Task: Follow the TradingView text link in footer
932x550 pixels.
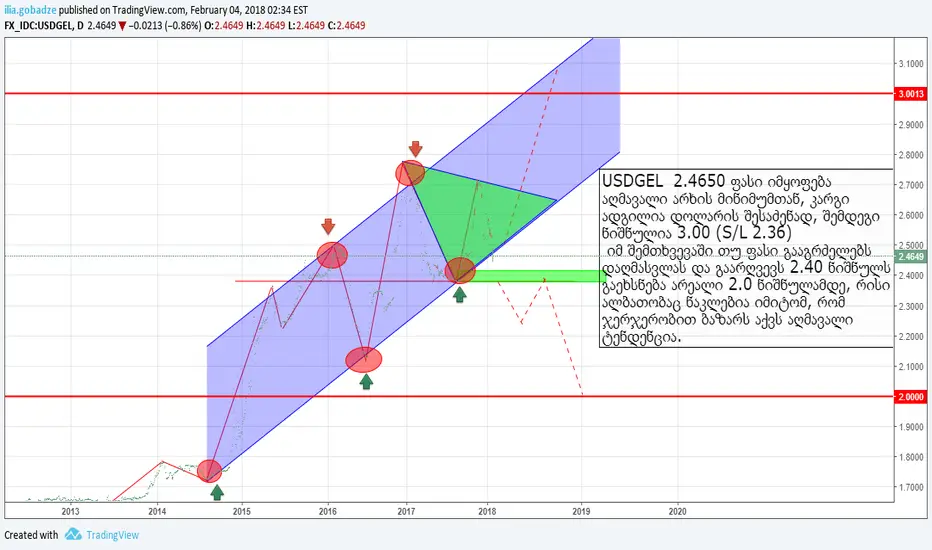Action: point(112,535)
